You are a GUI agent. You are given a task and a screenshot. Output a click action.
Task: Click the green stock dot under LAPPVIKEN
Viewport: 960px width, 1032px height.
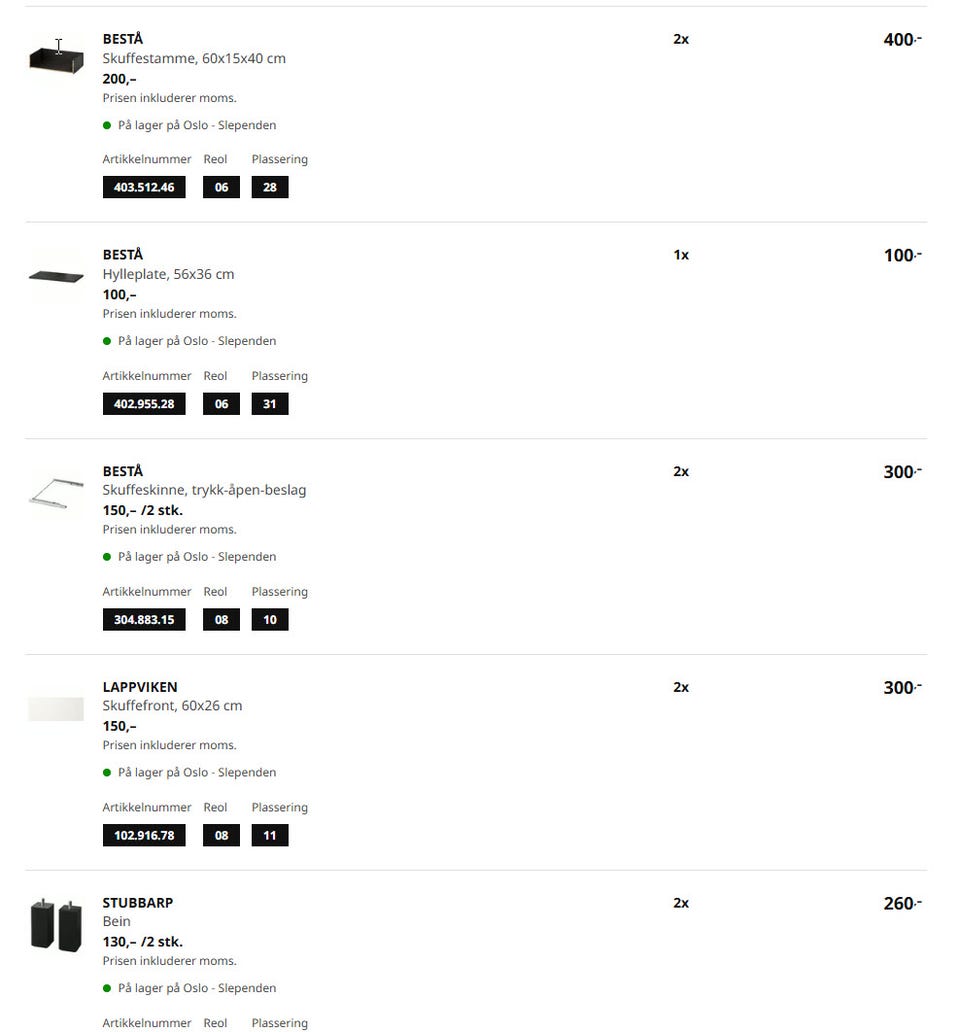click(107, 773)
